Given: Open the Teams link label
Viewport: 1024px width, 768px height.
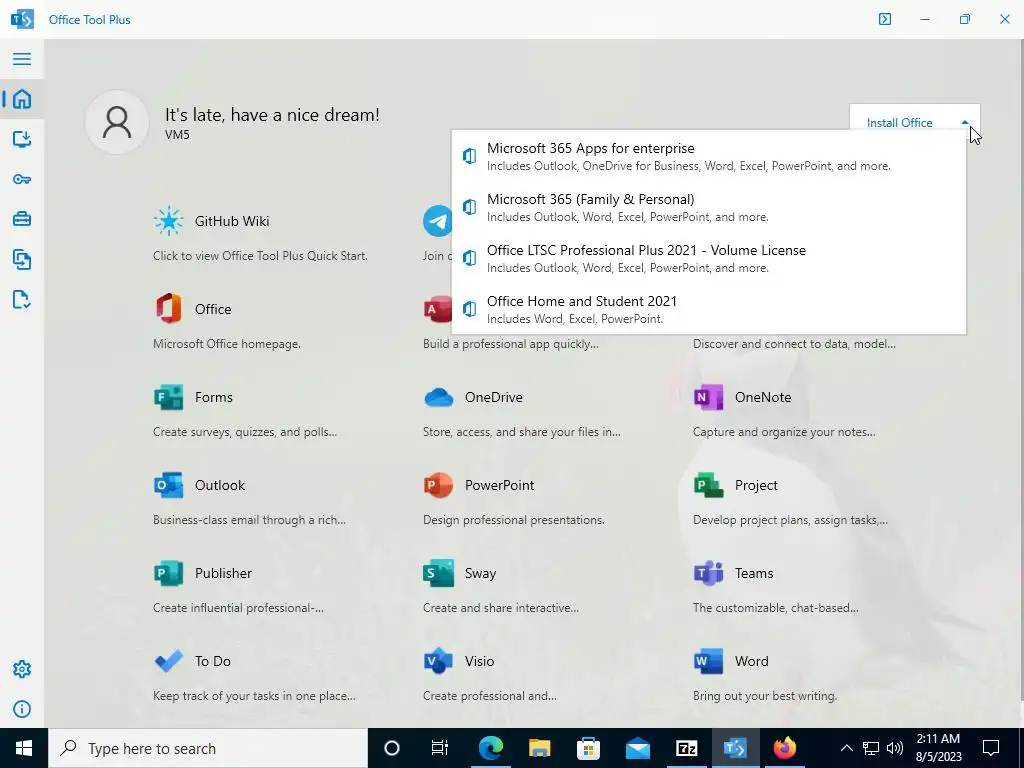Looking at the screenshot, I should pos(754,573).
